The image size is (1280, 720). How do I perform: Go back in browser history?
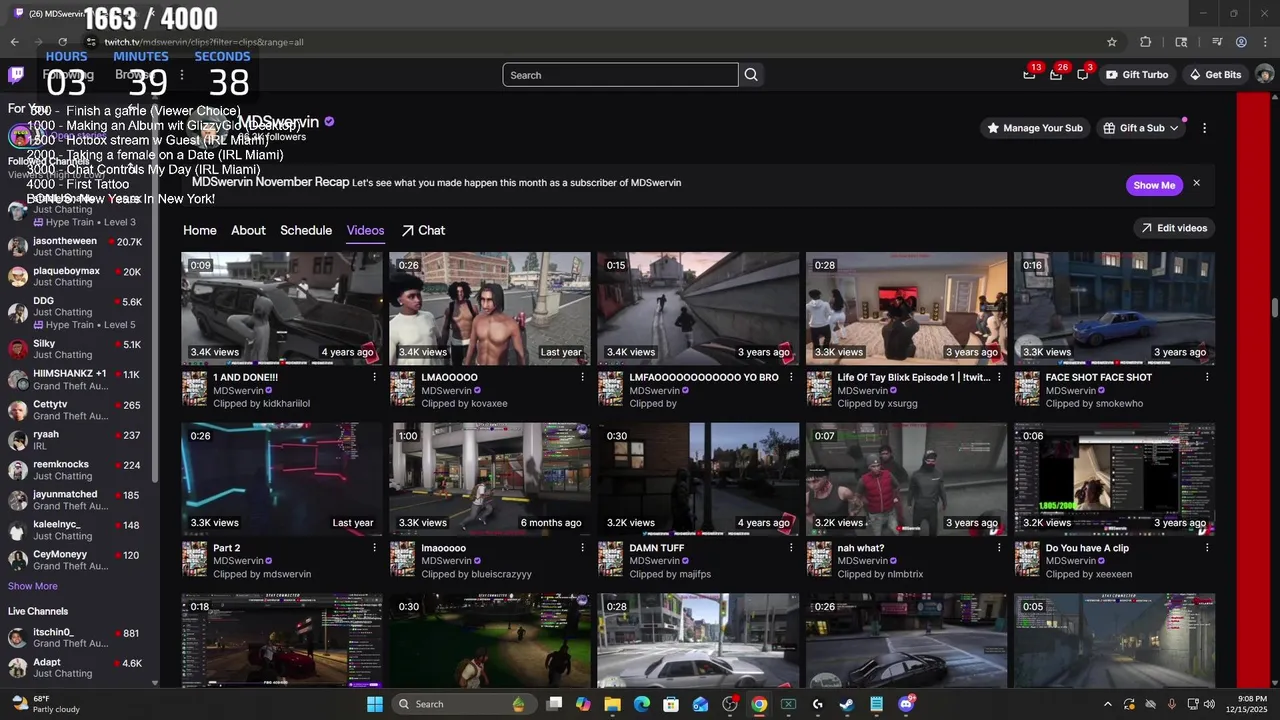14,42
